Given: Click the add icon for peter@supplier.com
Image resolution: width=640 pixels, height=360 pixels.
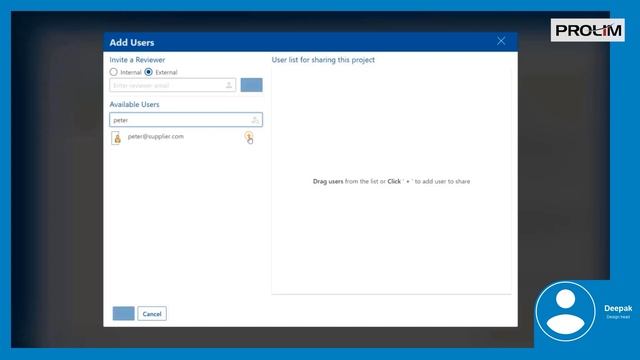Looking at the screenshot, I should tap(249, 136).
